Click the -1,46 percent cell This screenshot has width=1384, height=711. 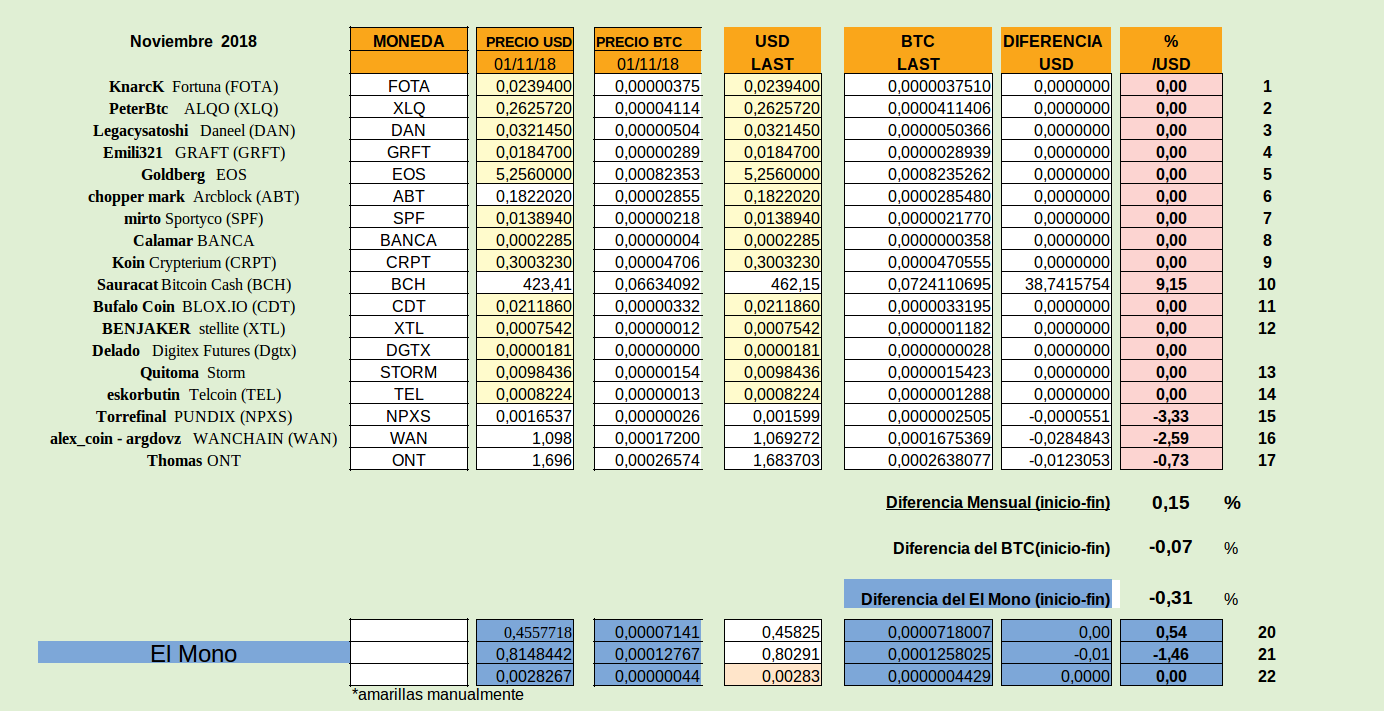[x=1171, y=653]
